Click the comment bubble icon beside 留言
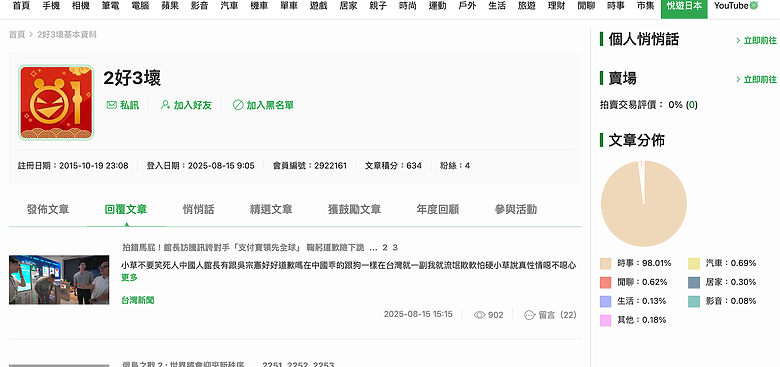780x367 pixels. click(529, 315)
